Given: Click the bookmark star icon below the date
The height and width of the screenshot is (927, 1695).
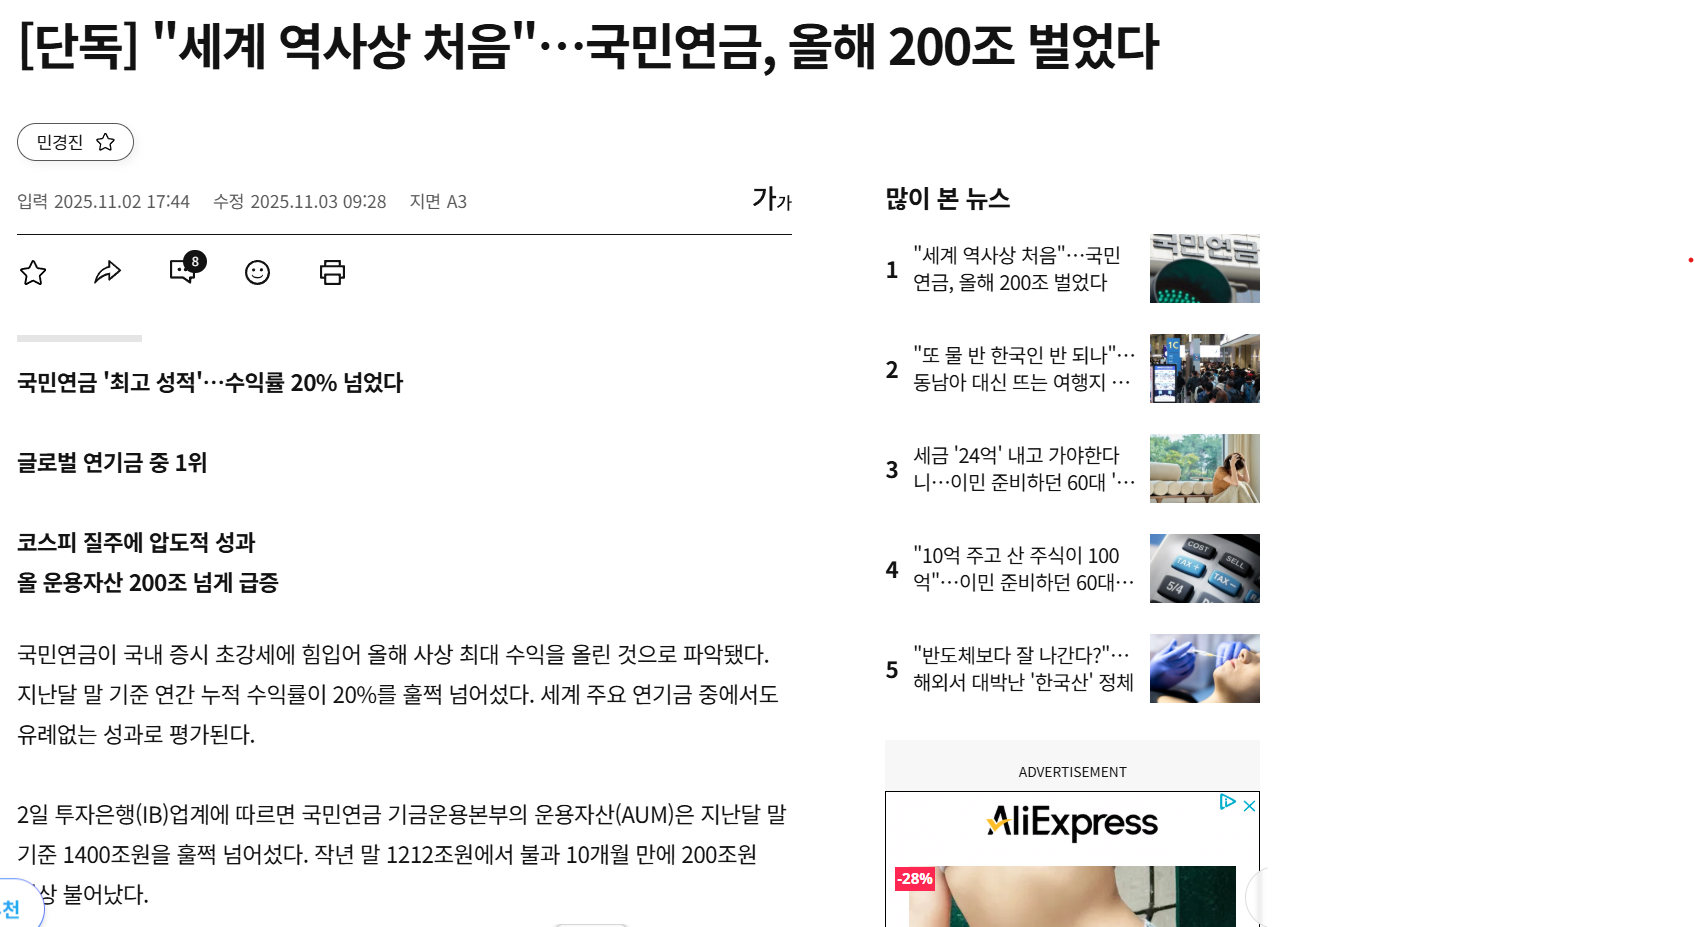Looking at the screenshot, I should [x=33, y=272].
